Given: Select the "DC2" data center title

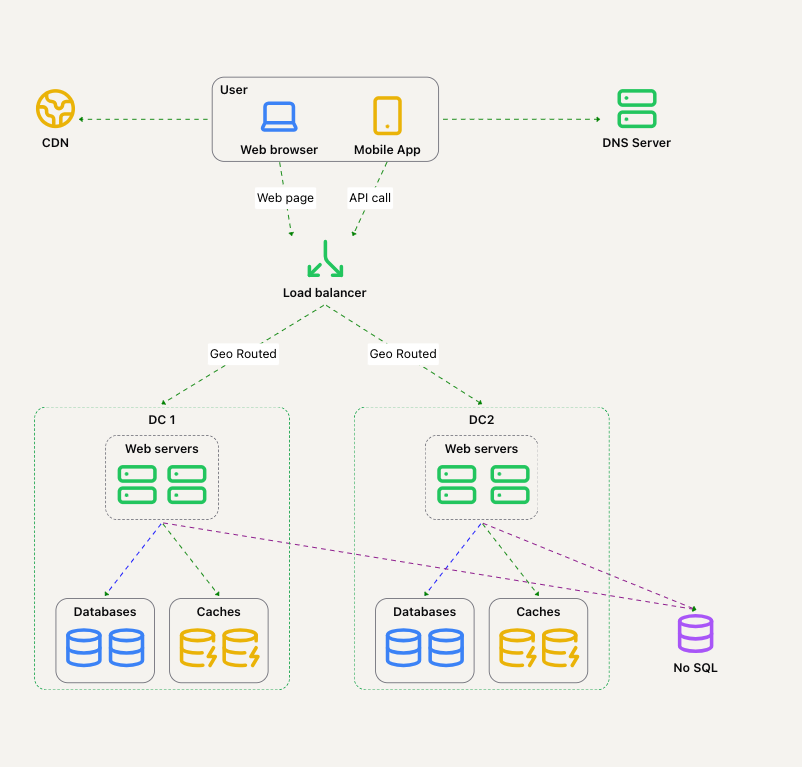Looking at the screenshot, I should point(482,420).
